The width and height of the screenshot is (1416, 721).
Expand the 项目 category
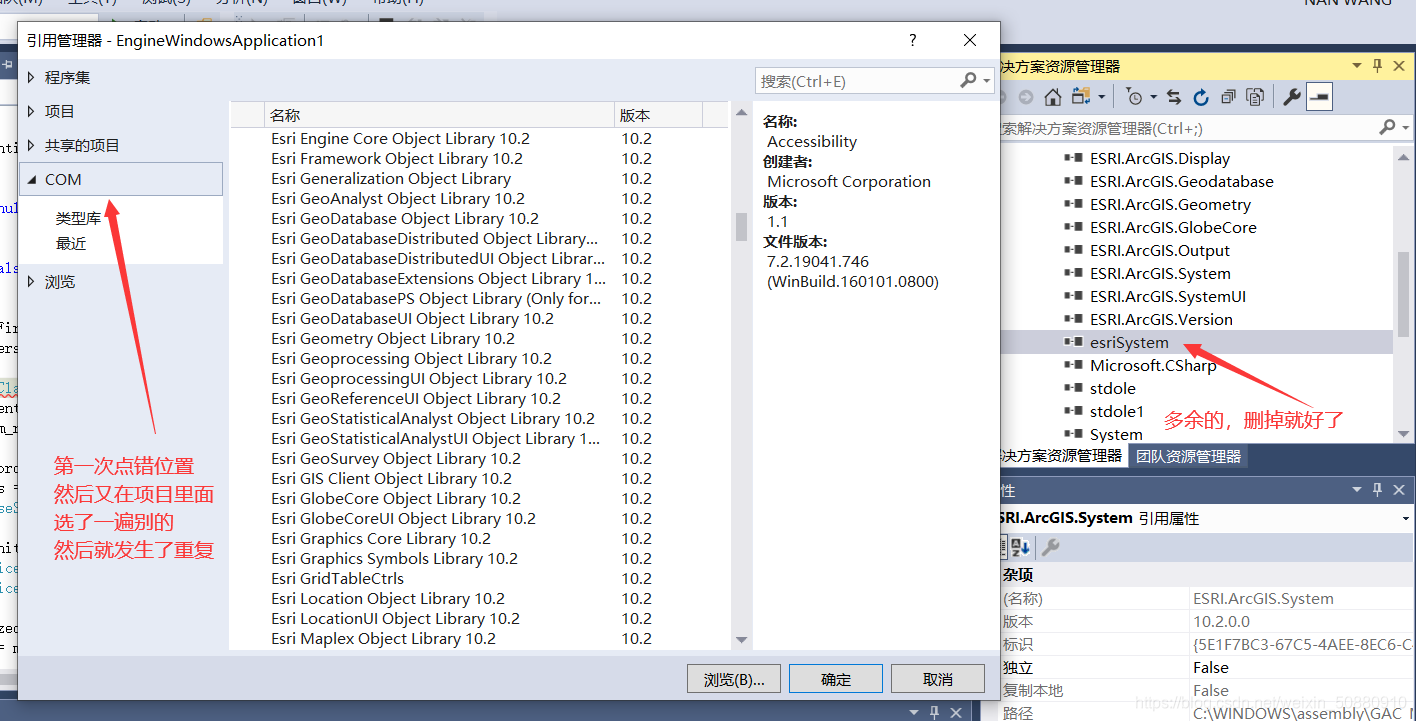(x=32, y=111)
